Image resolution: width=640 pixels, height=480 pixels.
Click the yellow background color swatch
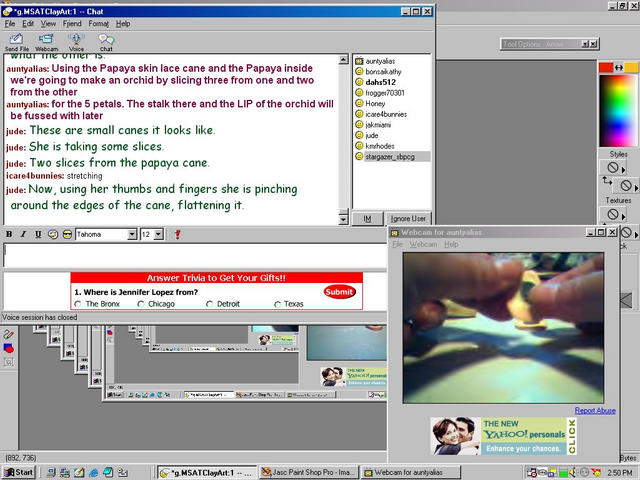(631, 67)
